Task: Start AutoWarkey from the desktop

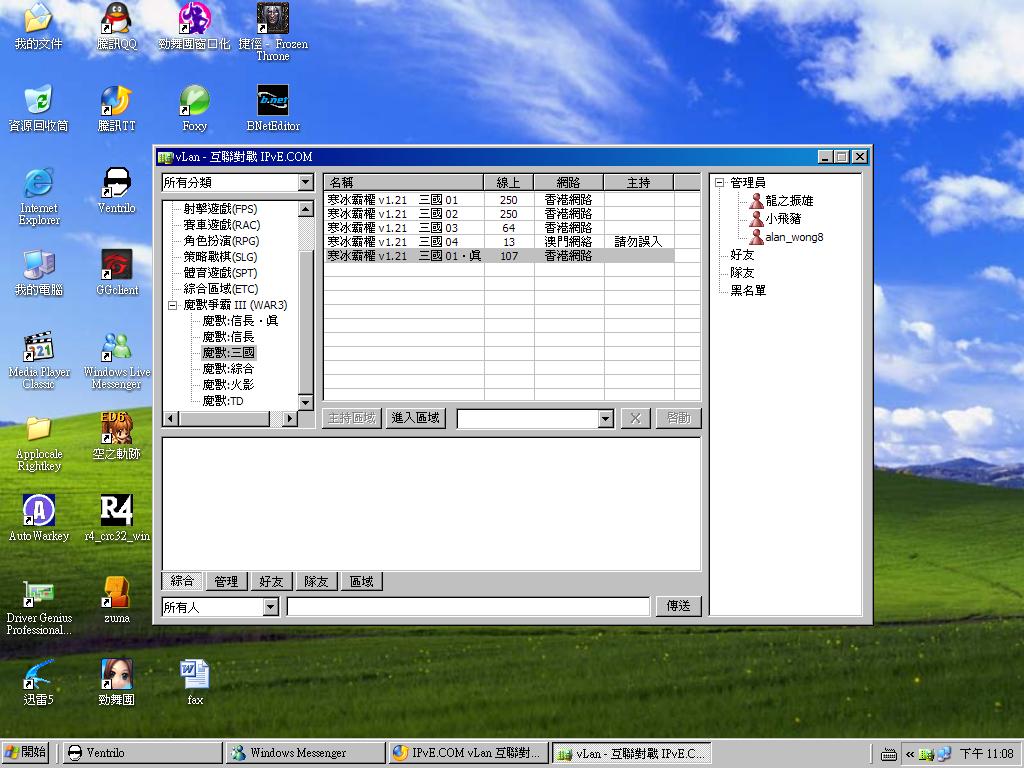Action: pos(38,513)
